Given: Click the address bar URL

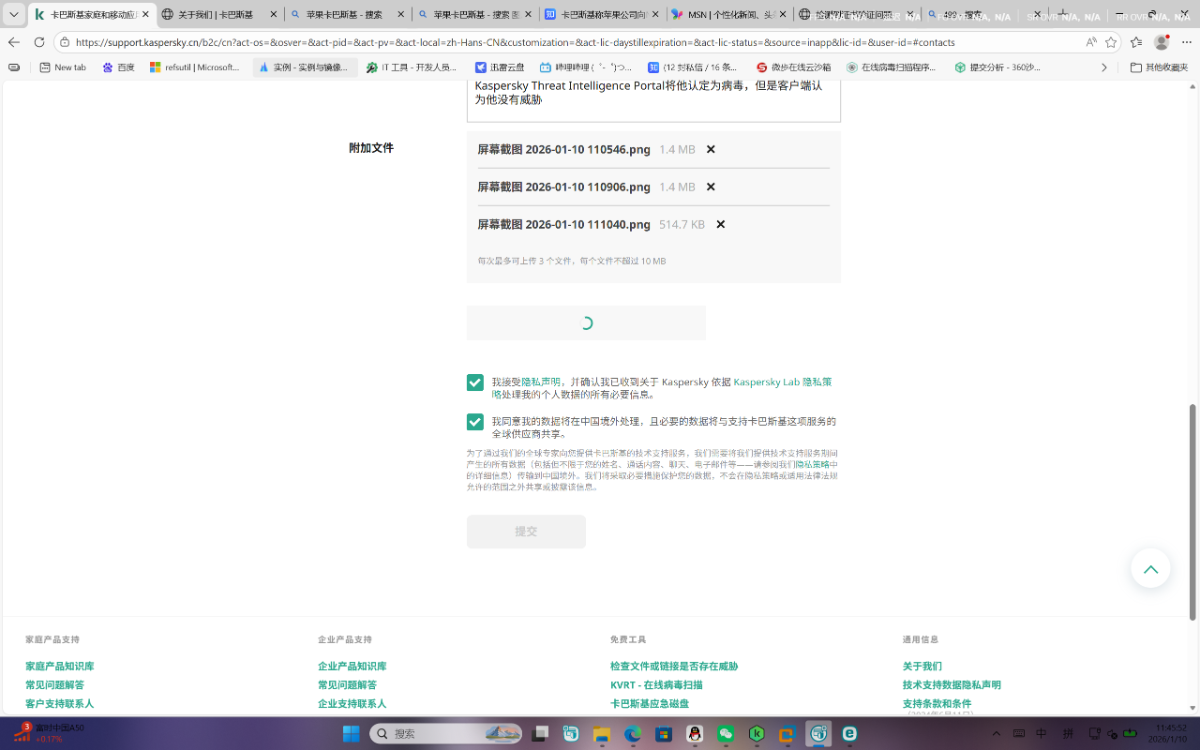Looking at the screenshot, I should pos(515,42).
